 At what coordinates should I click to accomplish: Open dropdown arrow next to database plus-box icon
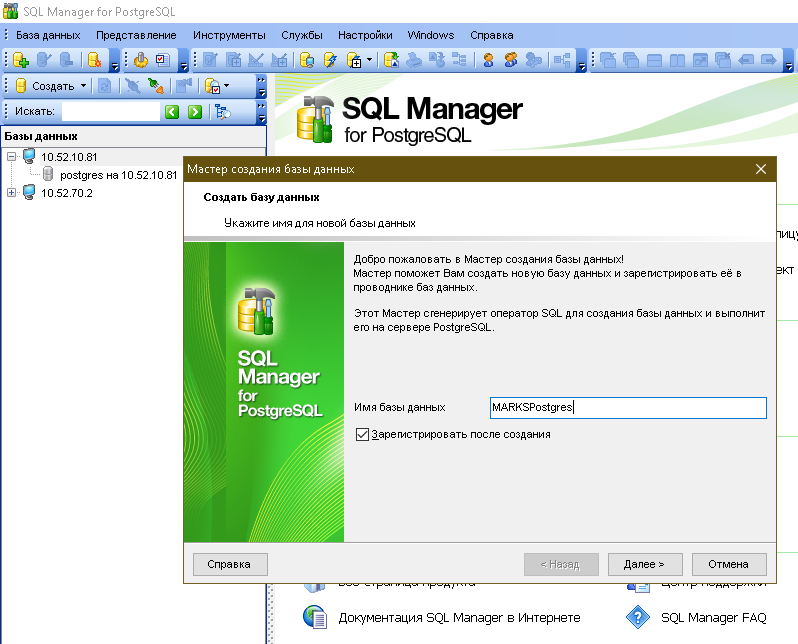click(x=369, y=60)
